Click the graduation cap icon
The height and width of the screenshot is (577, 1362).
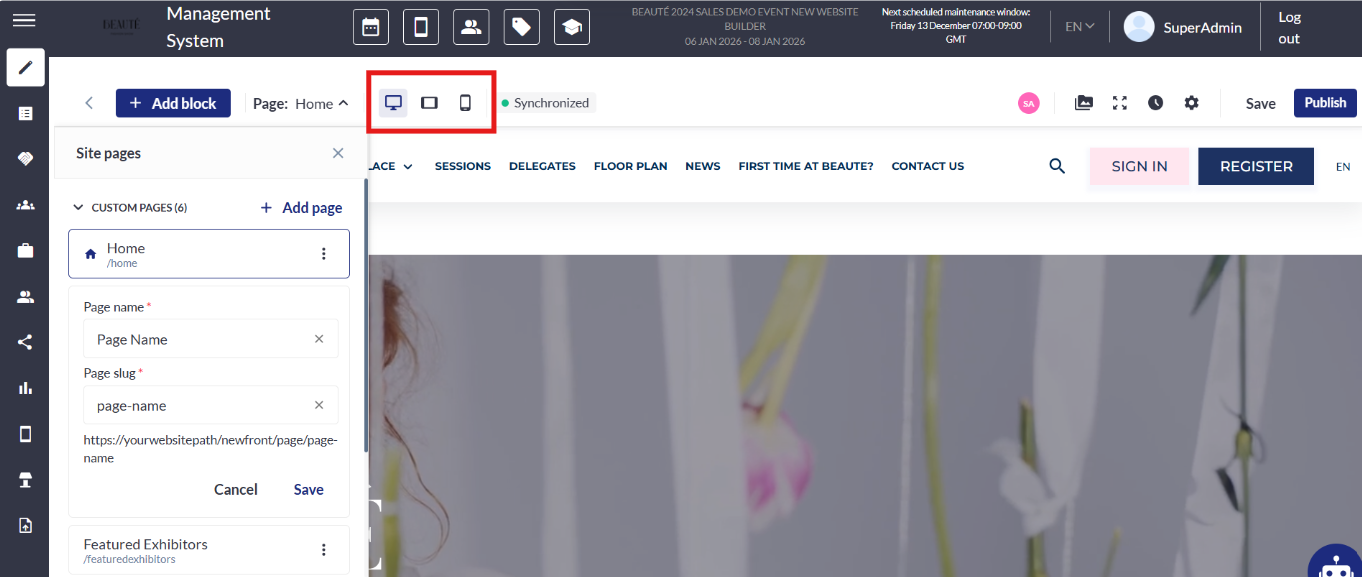pos(571,27)
